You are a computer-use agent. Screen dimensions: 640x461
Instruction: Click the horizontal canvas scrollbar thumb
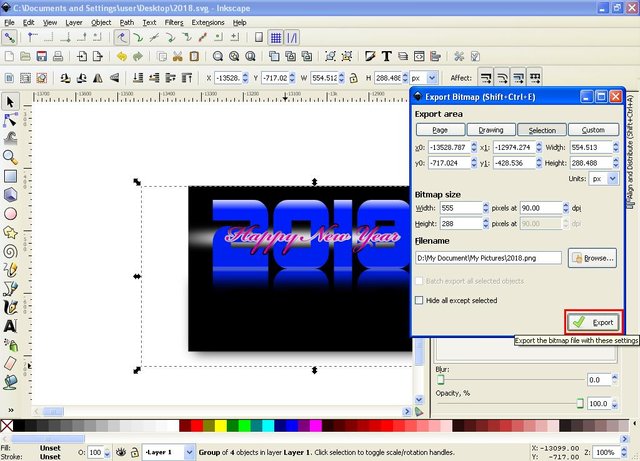tap(53, 412)
